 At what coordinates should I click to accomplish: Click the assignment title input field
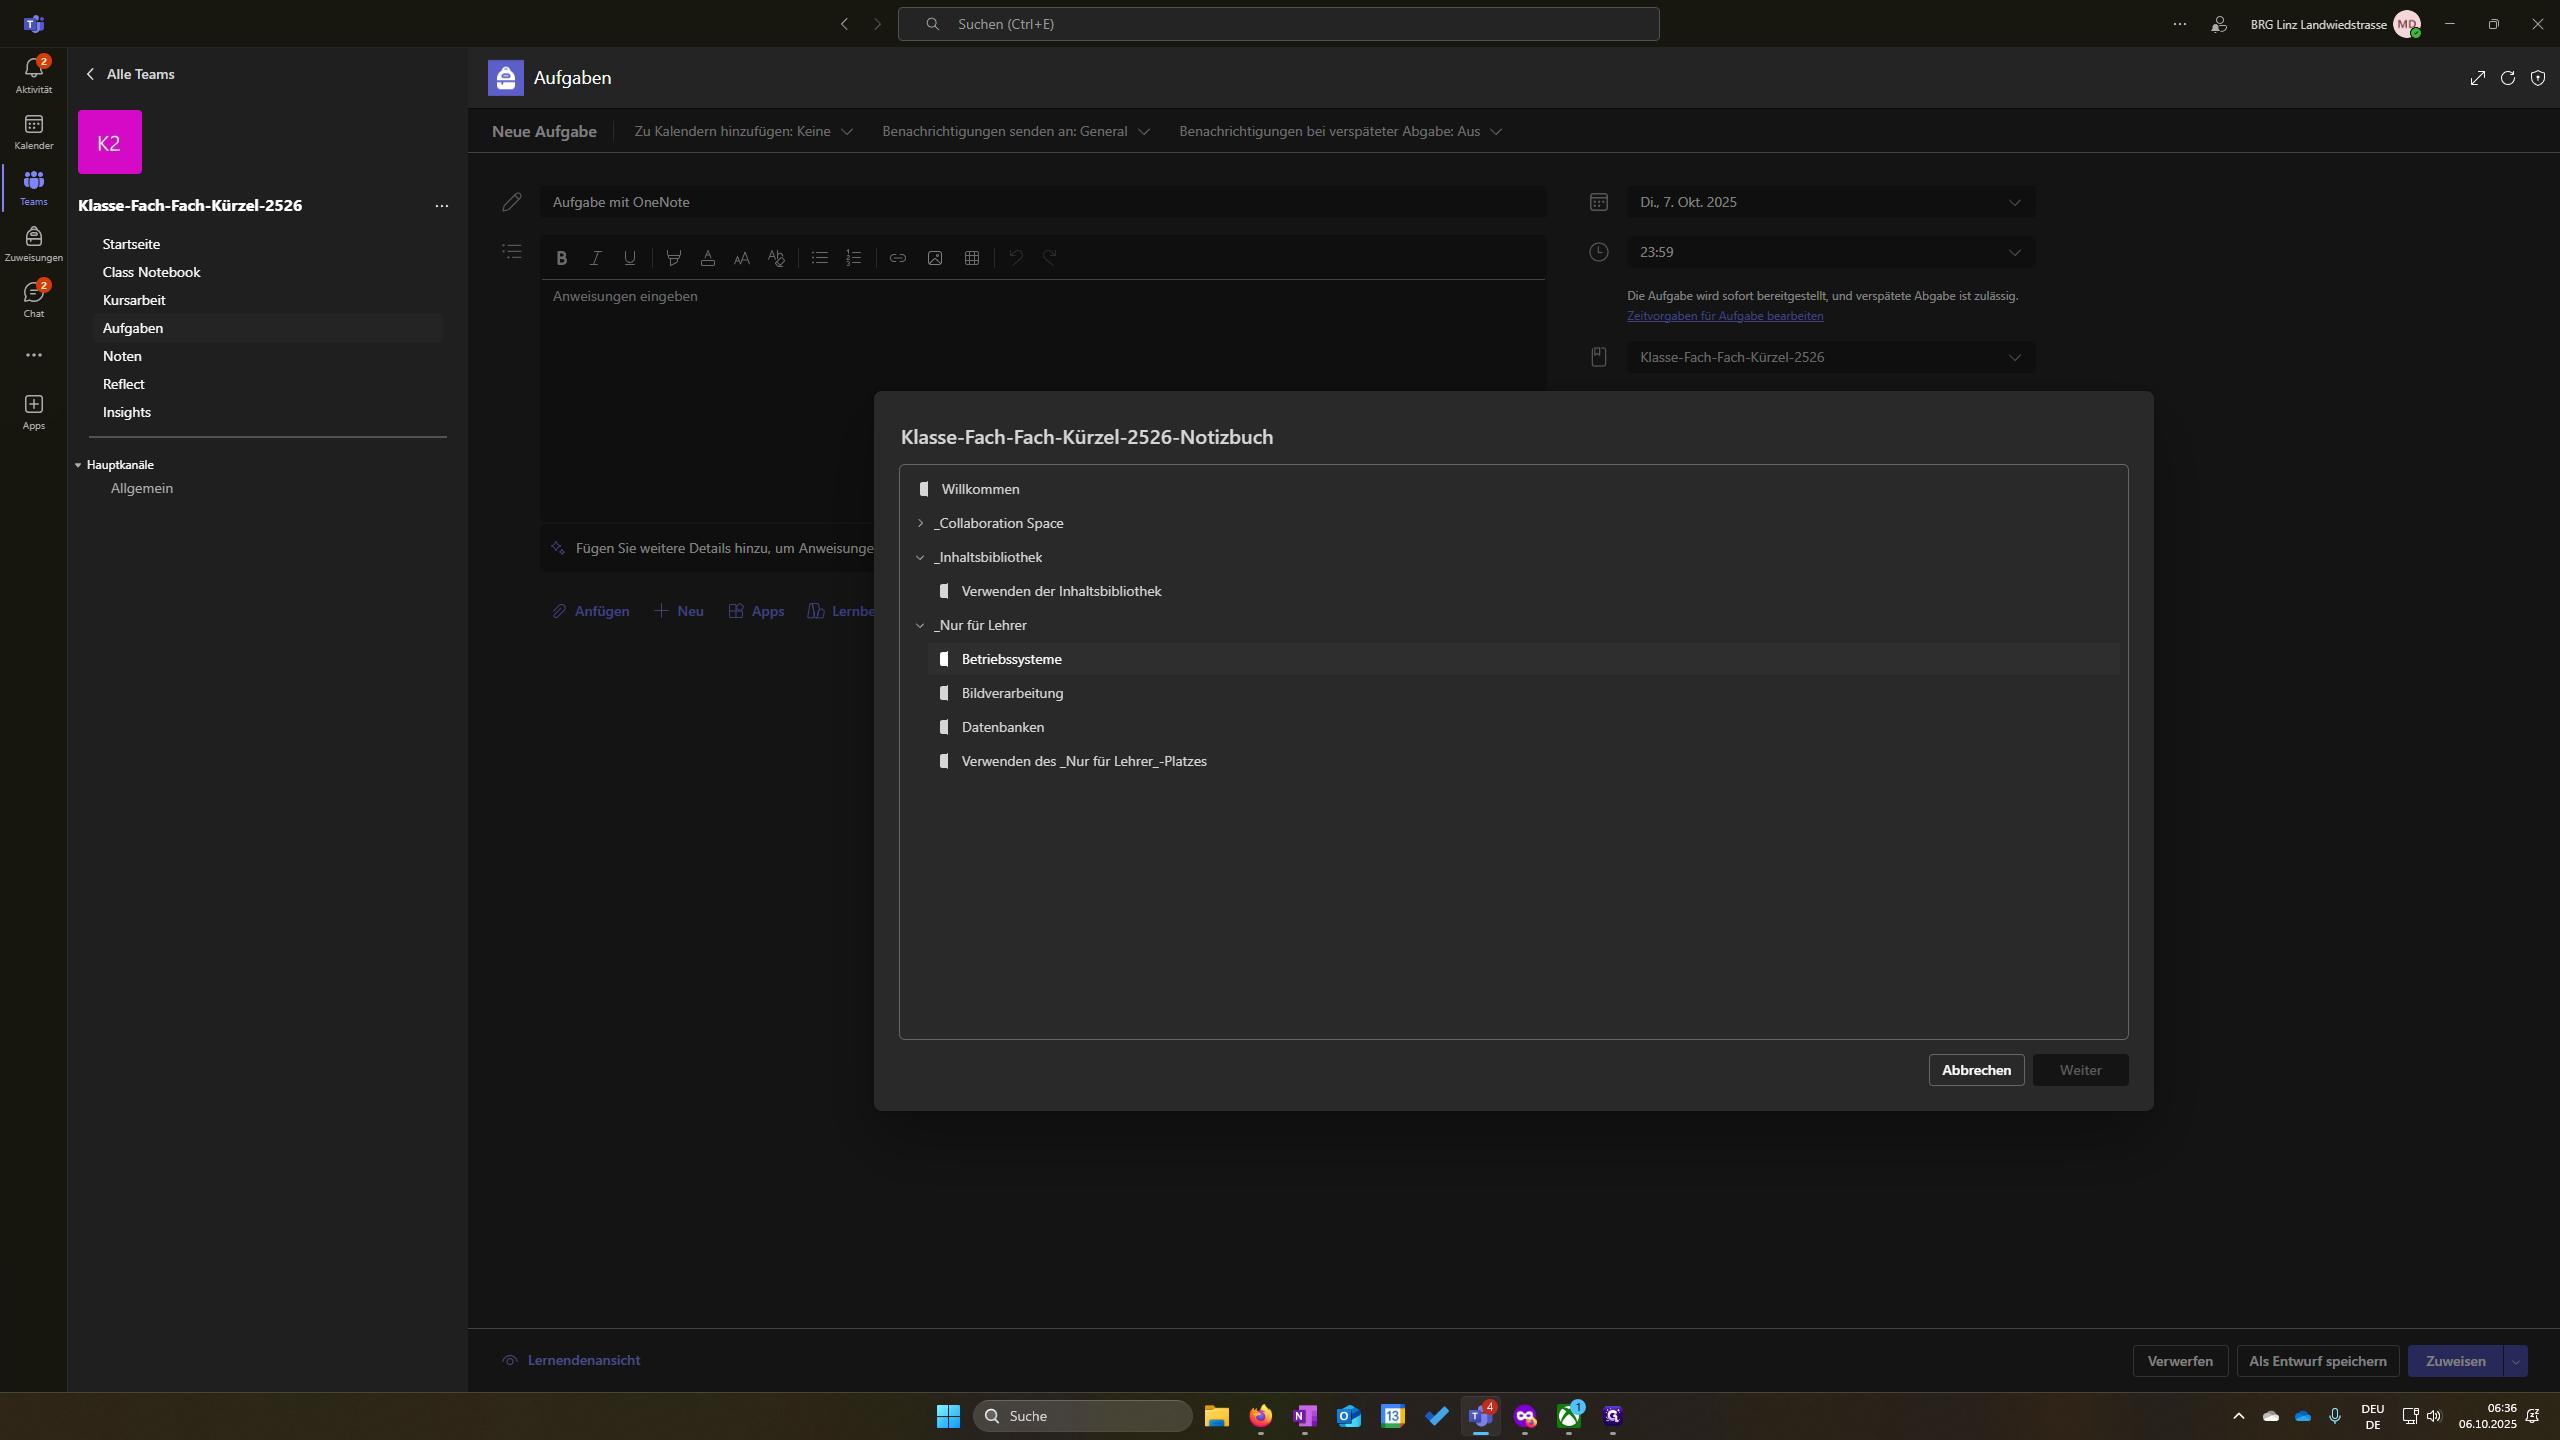tap(1043, 202)
